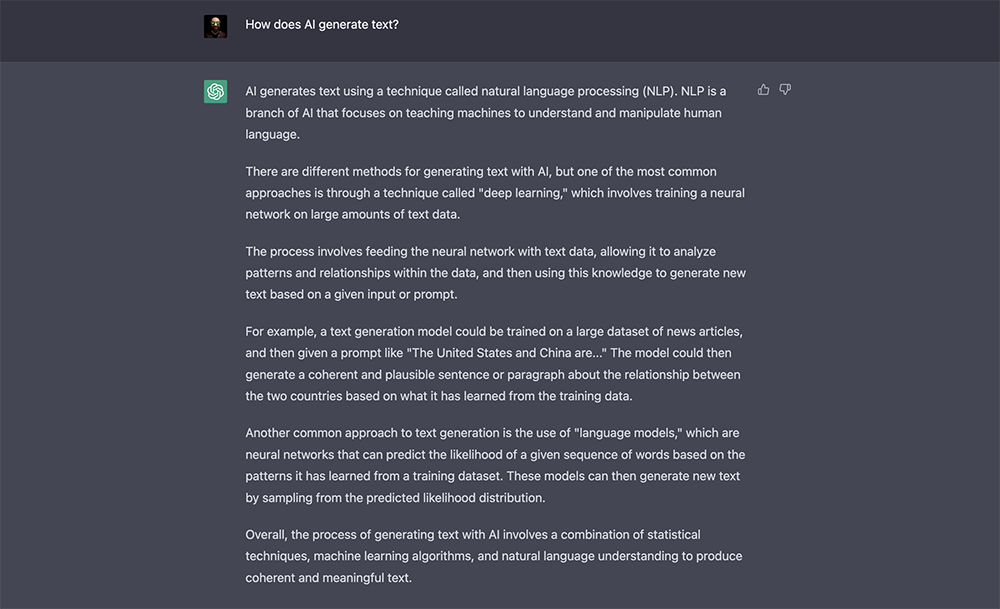Select the question 'How does AI generate text?'

321,23
